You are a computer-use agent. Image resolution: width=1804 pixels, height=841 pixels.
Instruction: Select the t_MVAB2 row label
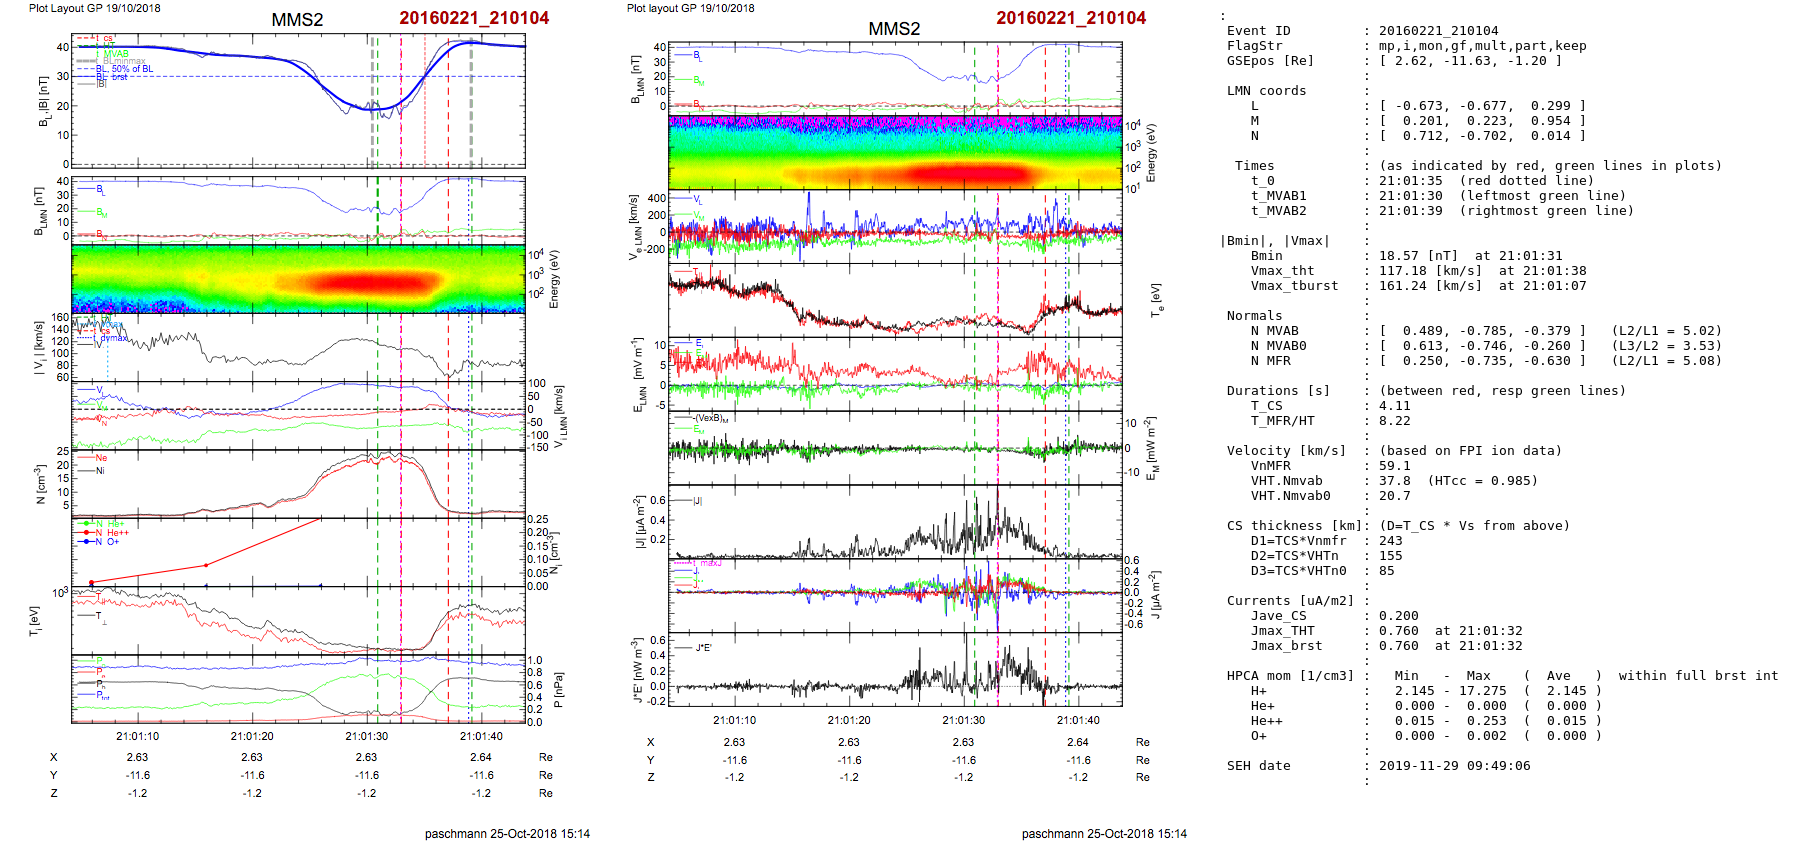[1279, 211]
